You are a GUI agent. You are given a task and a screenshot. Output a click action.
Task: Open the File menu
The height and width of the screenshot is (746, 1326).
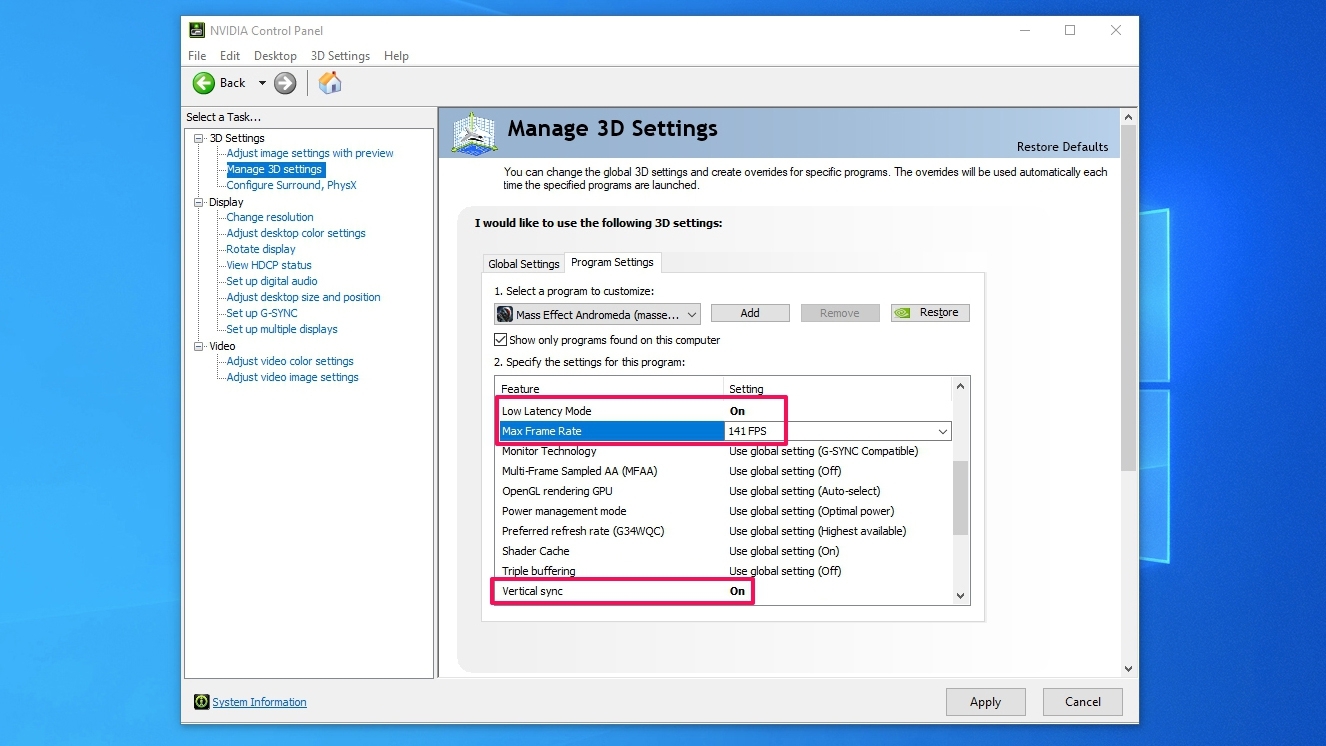click(x=197, y=56)
